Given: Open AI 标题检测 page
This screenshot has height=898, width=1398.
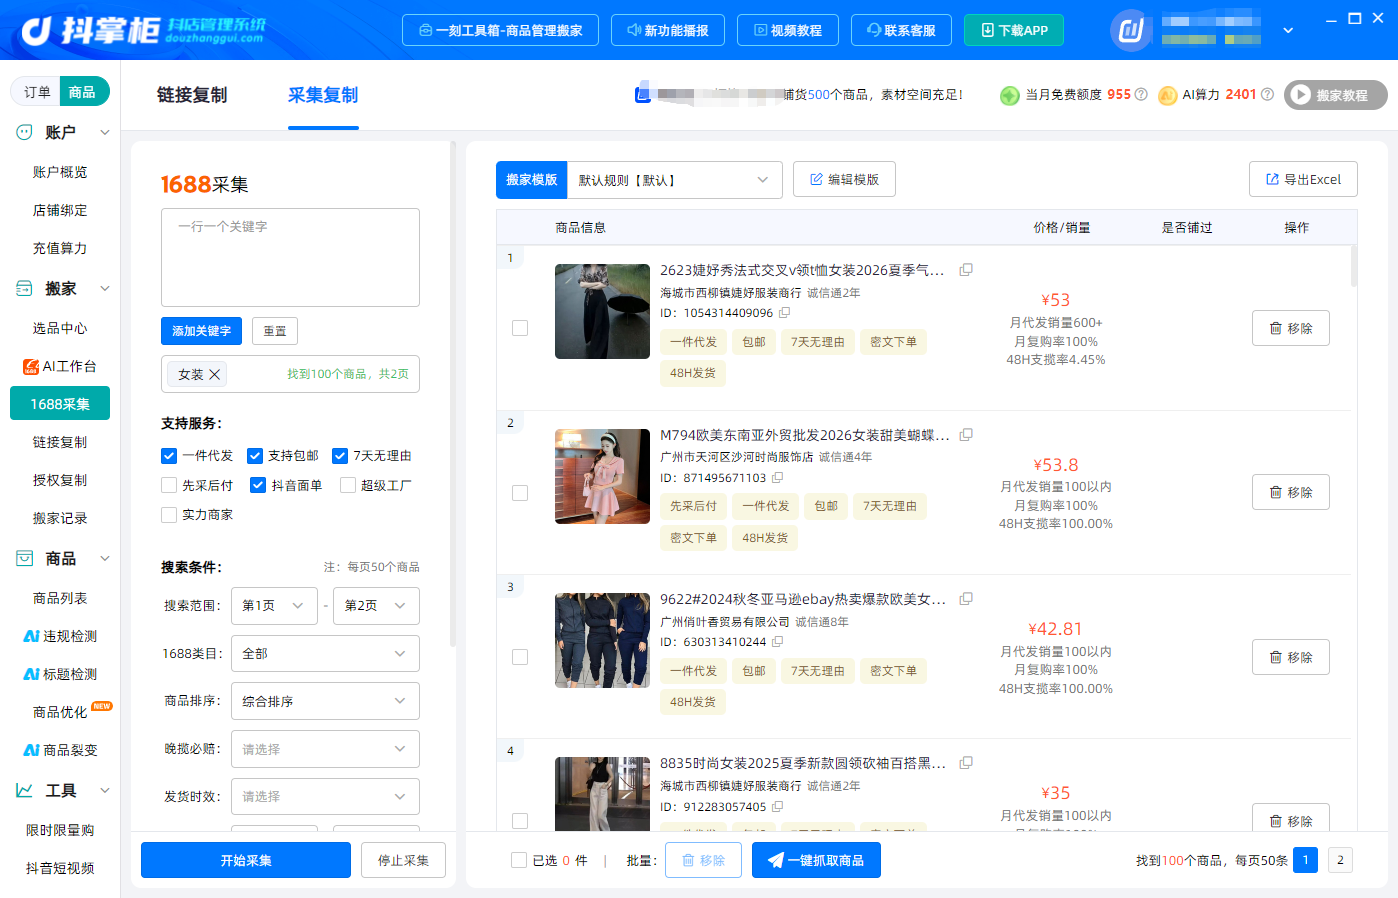Looking at the screenshot, I should coord(60,674).
